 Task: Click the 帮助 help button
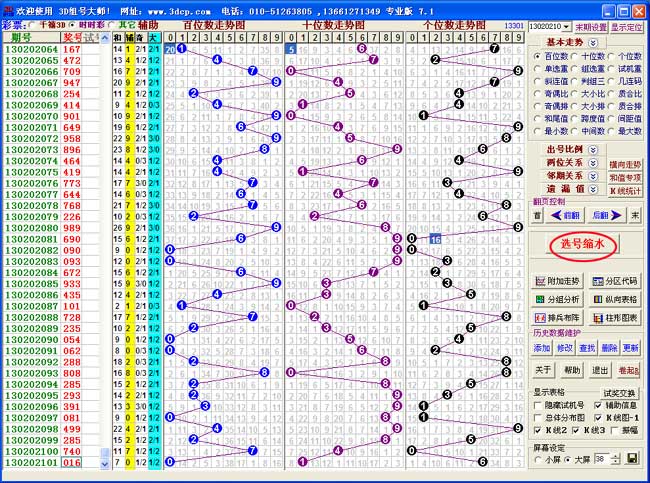click(572, 370)
